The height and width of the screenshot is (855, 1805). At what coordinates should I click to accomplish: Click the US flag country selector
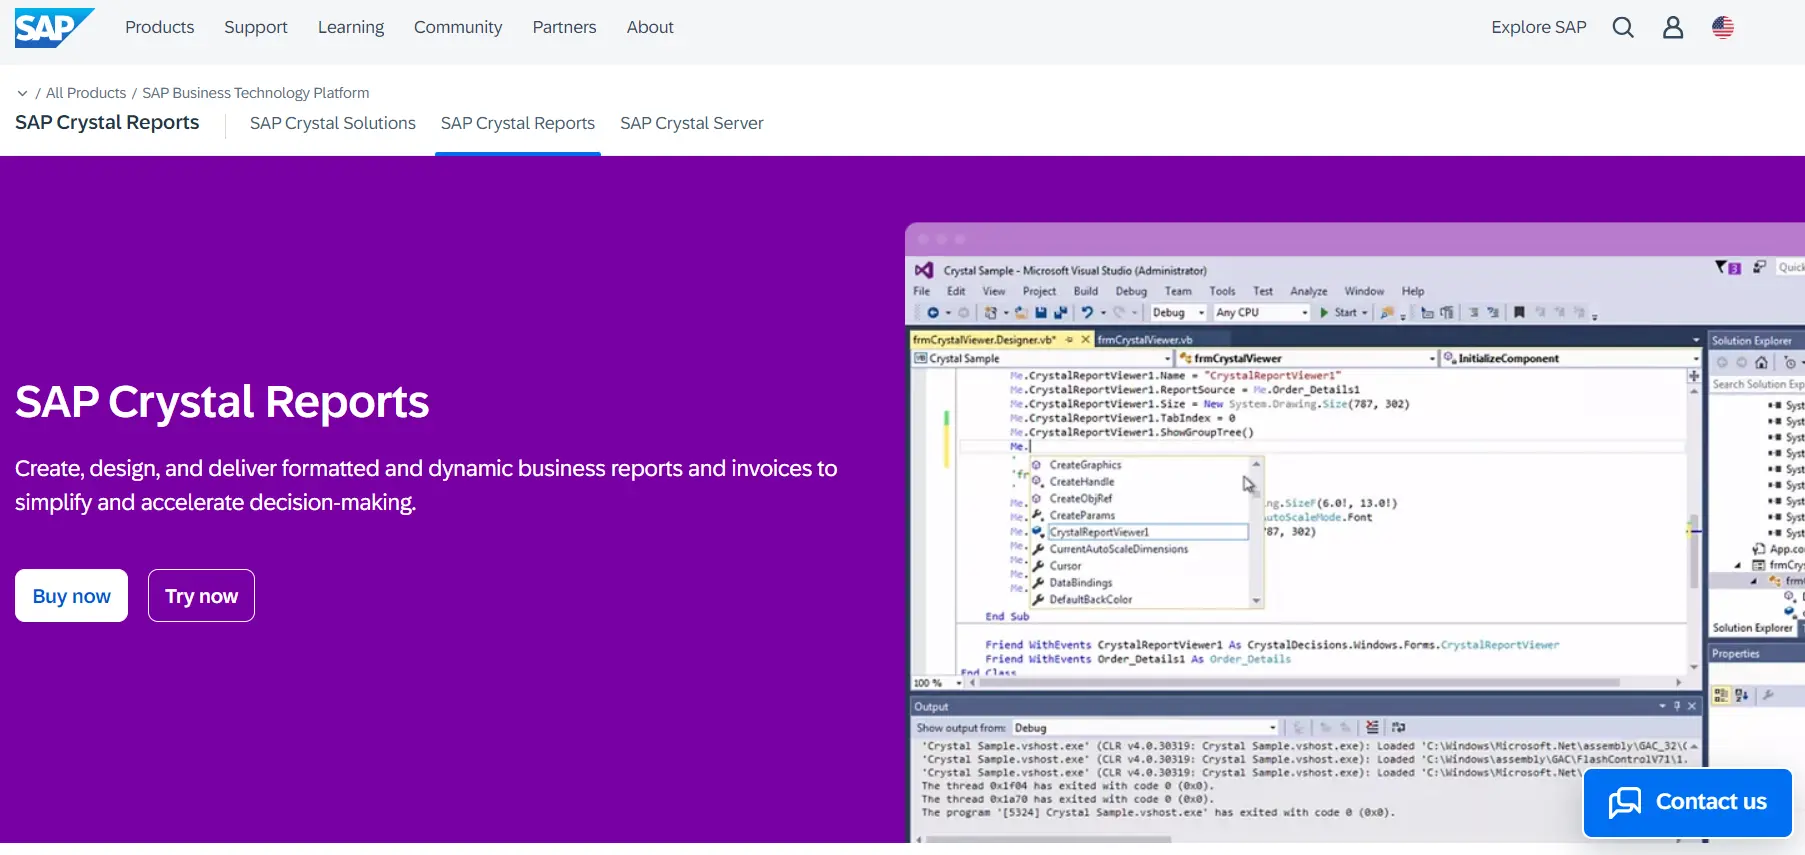point(1723,27)
